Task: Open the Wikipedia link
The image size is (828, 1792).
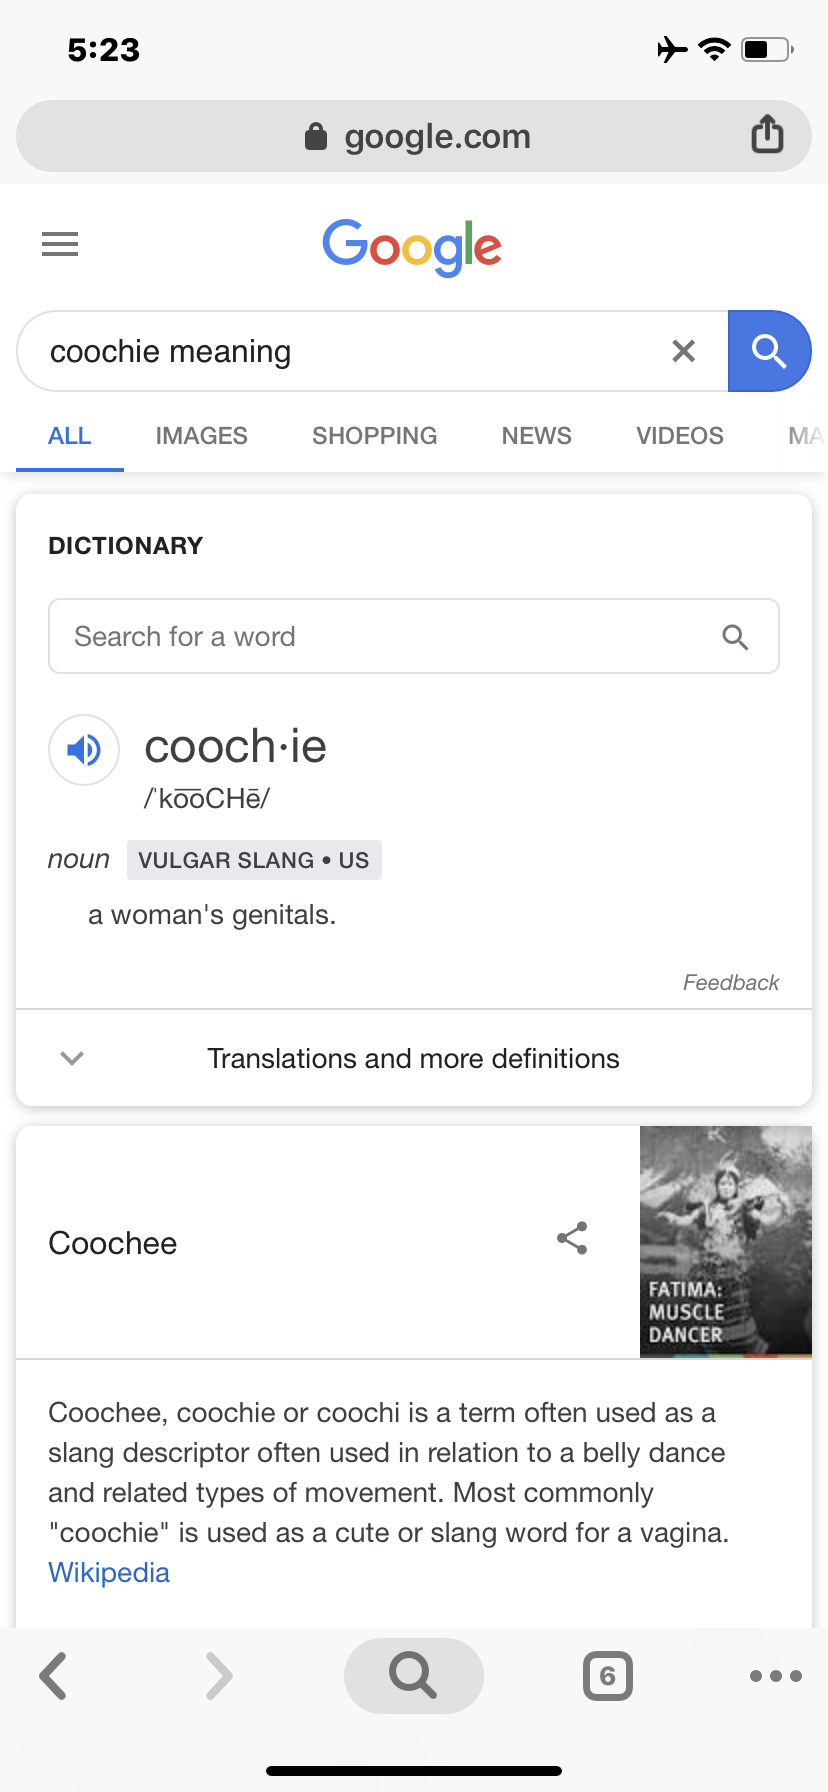Action: (x=109, y=1573)
